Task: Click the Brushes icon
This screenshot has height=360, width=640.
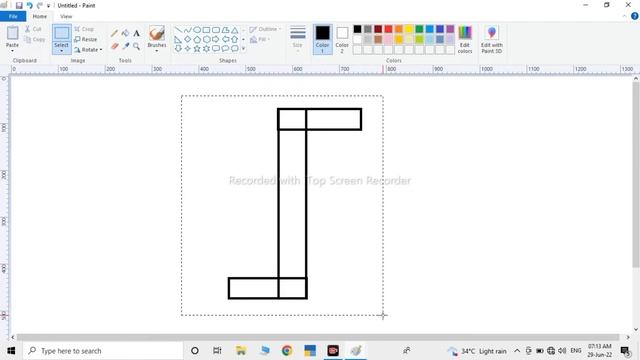Action: 157,33
